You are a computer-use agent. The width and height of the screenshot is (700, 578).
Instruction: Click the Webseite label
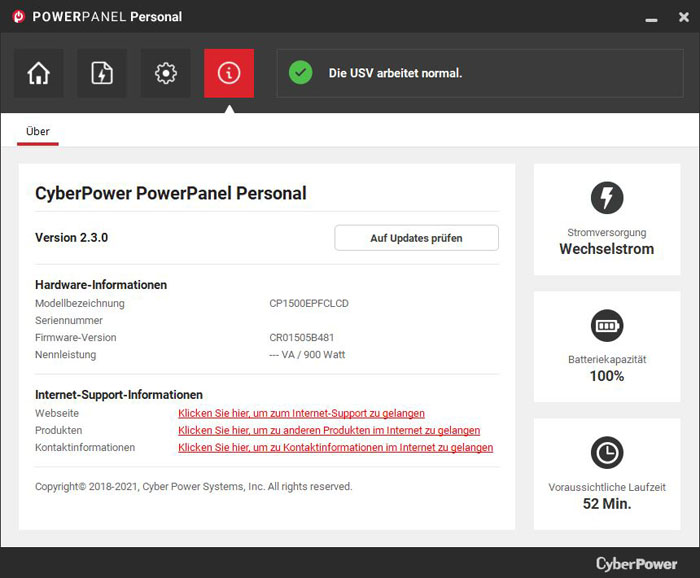(x=57, y=413)
